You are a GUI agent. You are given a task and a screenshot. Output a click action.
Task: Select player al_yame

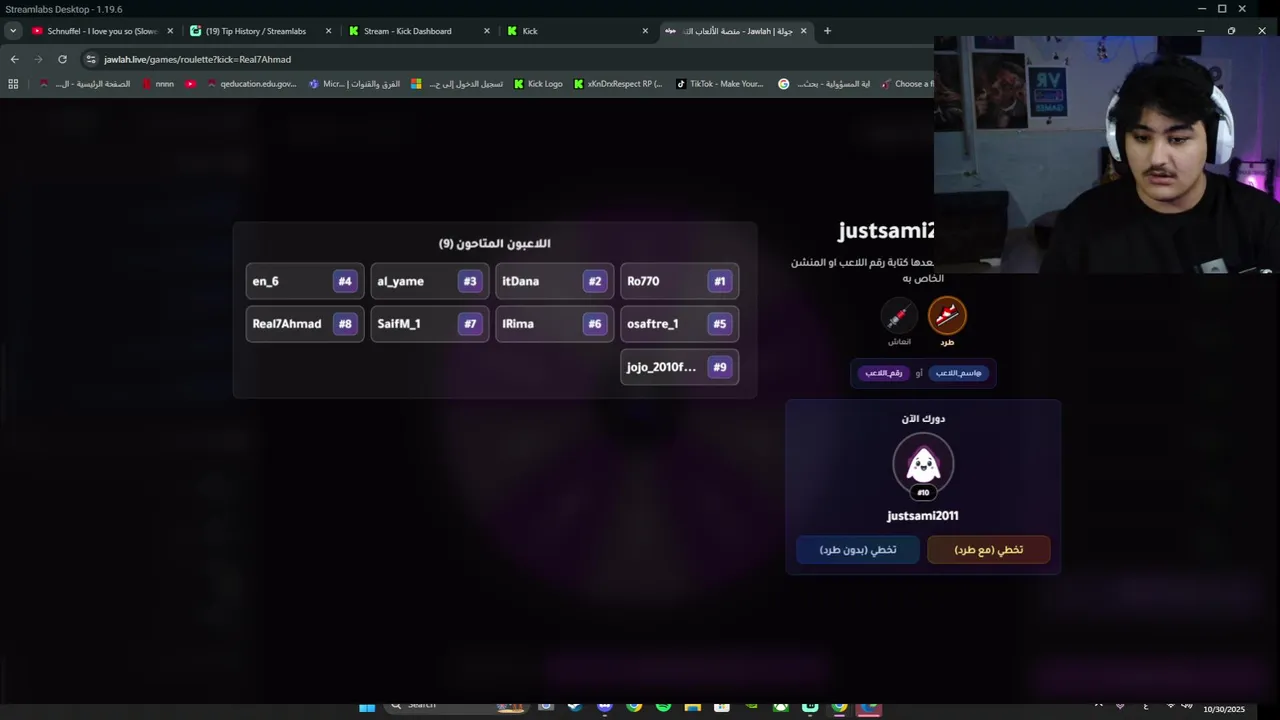pos(430,281)
